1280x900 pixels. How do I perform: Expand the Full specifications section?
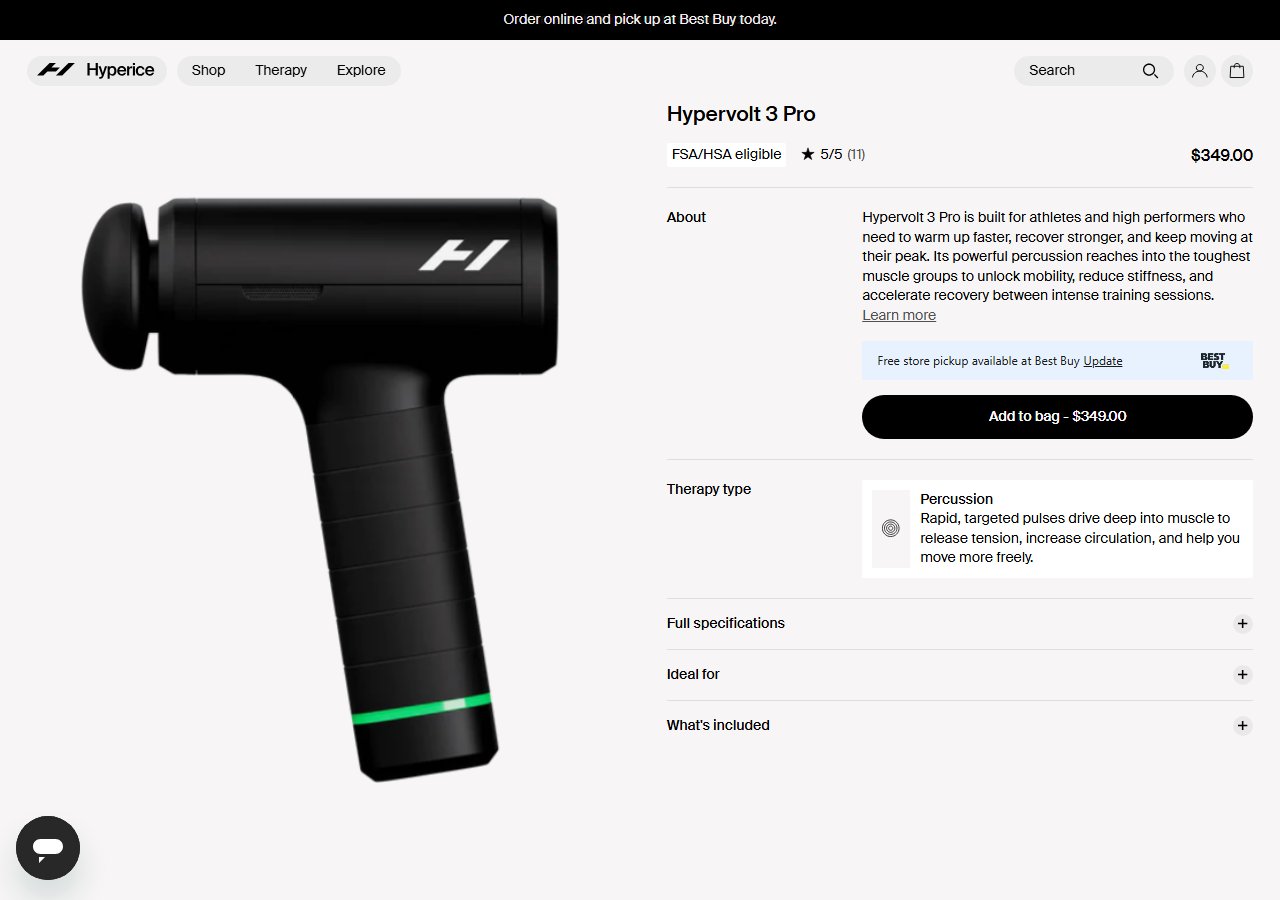(959, 623)
